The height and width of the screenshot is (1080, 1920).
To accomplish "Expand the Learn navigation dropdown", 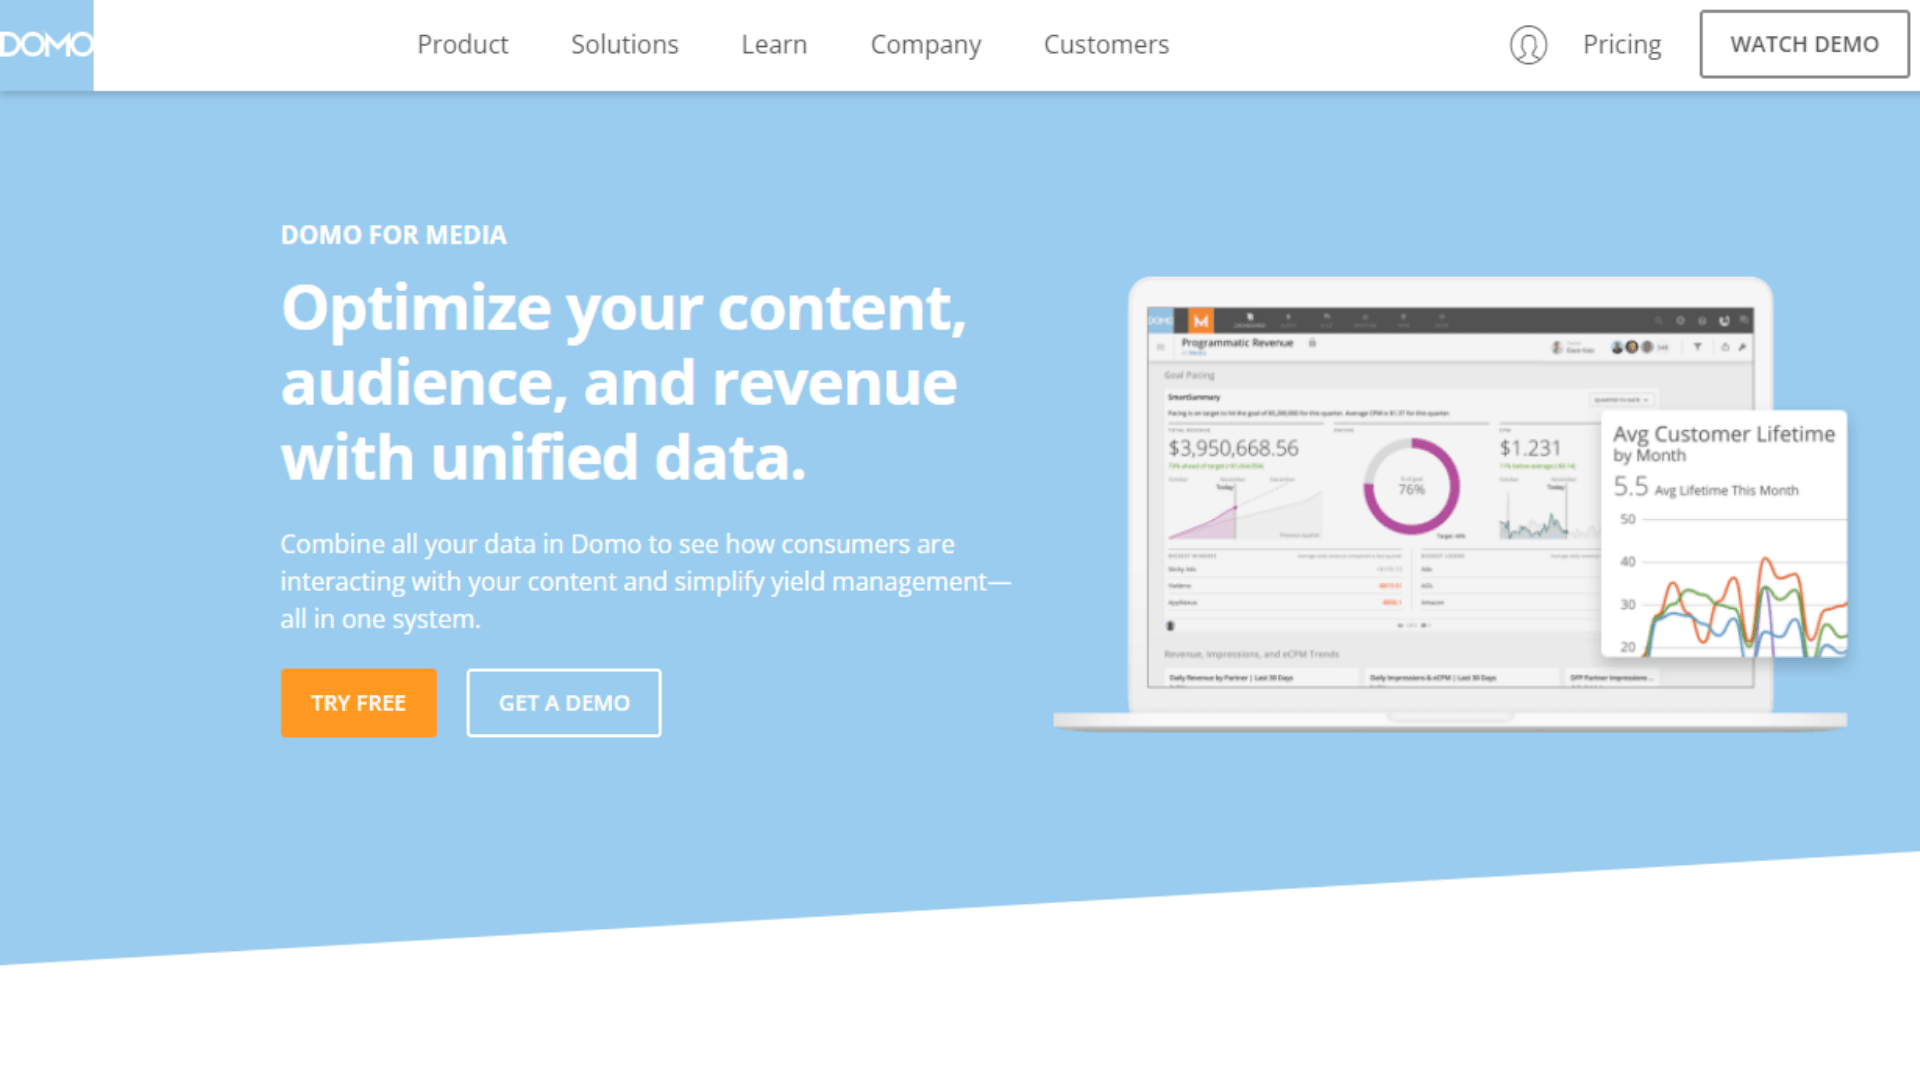I will coord(774,45).
